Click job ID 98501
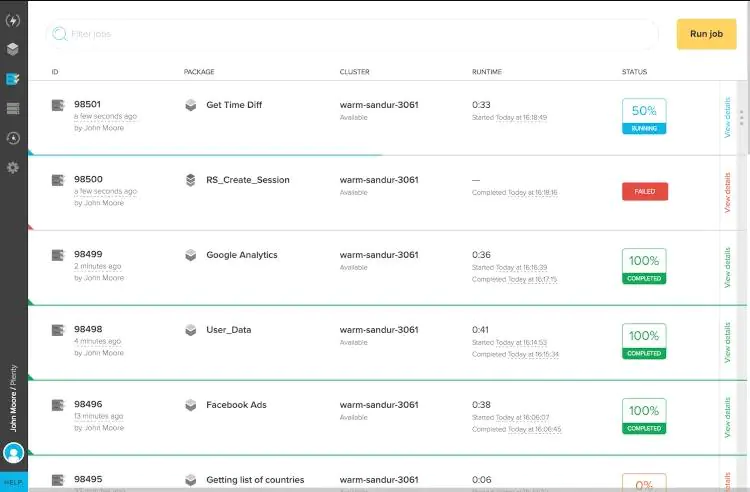 coord(88,104)
